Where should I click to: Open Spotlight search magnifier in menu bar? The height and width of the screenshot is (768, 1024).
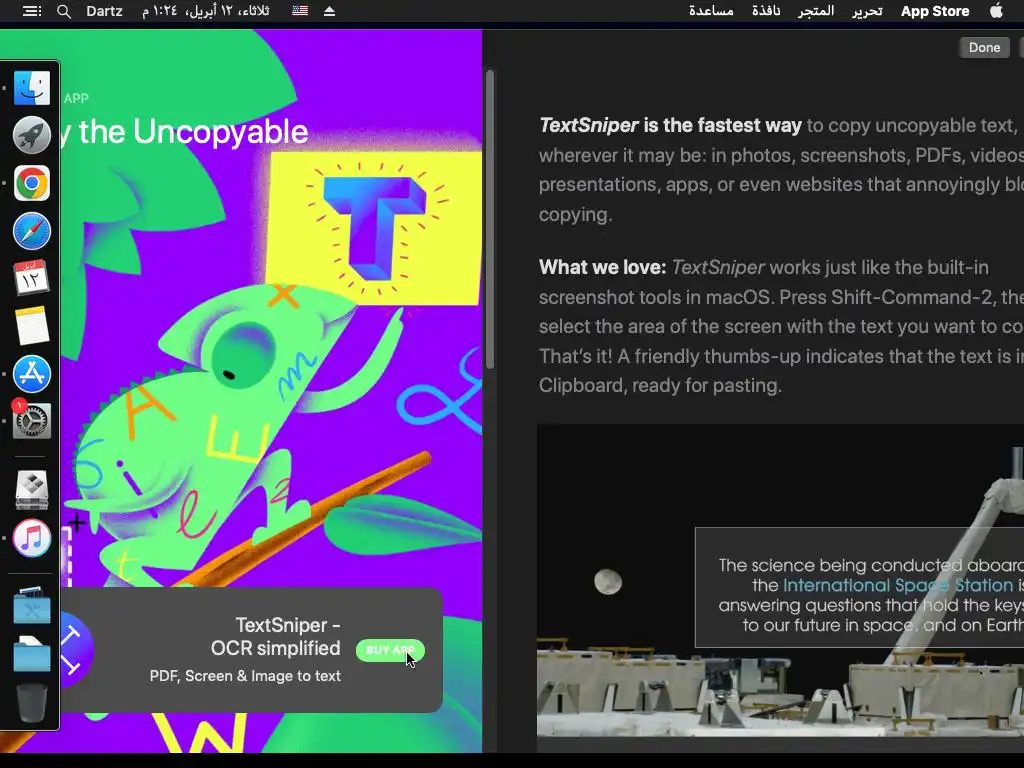[x=63, y=11]
